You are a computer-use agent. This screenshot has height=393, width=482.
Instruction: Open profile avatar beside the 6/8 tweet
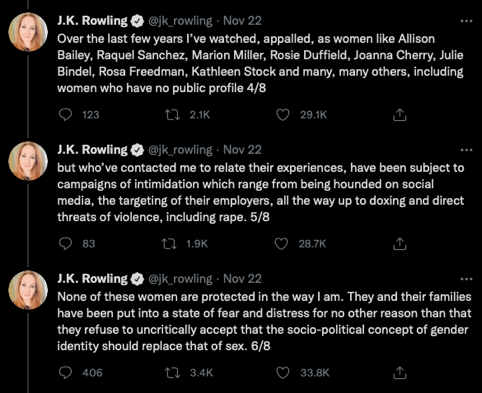tap(28, 290)
